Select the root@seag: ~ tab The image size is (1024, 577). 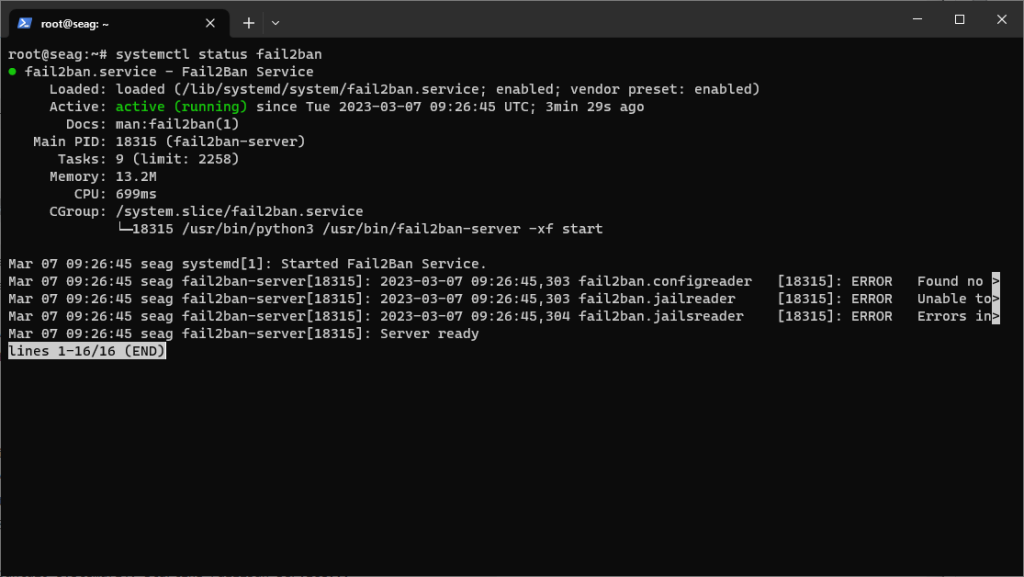pos(119,23)
